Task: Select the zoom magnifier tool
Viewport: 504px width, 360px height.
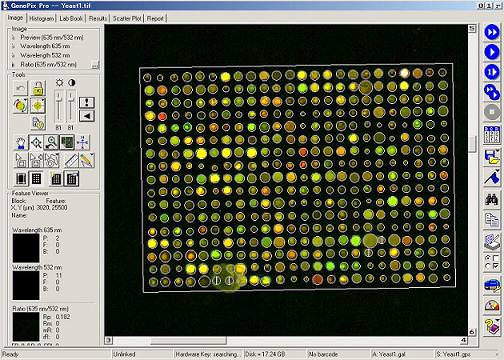Action: [51, 143]
